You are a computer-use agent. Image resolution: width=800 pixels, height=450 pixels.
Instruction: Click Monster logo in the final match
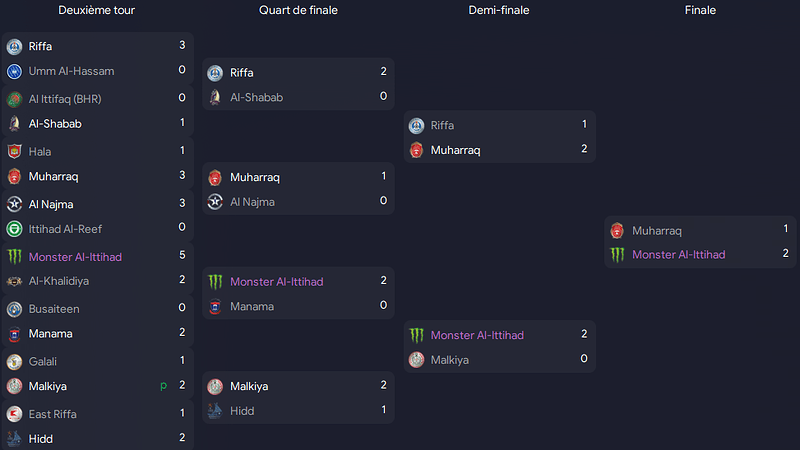coord(617,255)
